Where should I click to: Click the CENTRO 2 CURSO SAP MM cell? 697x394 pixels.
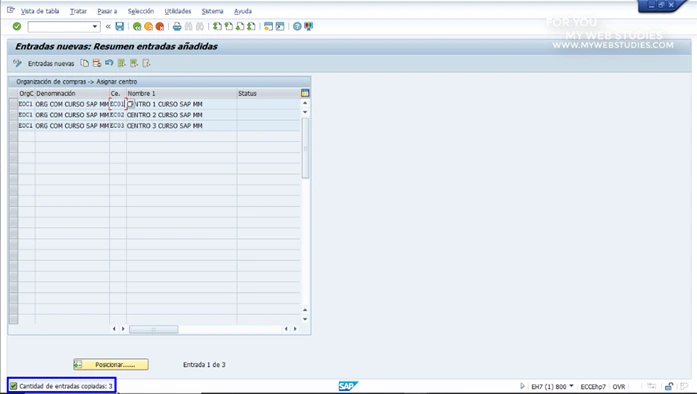click(x=181, y=115)
